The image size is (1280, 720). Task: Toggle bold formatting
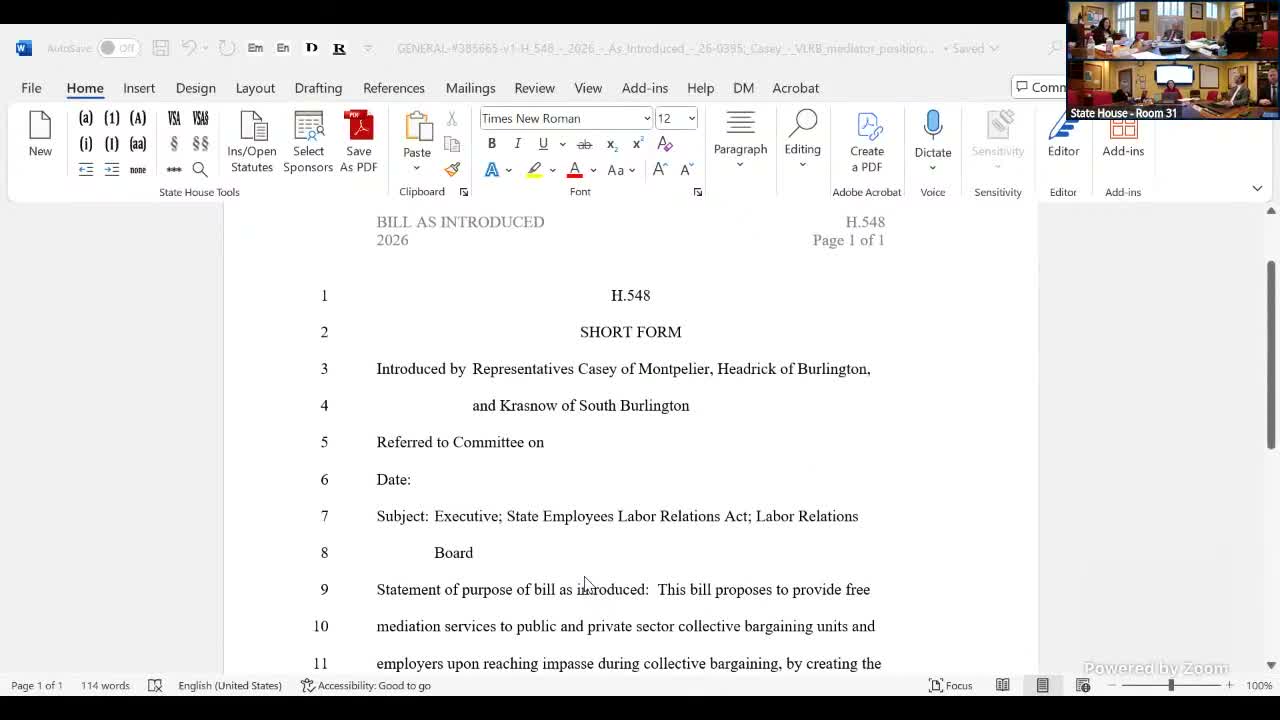(x=491, y=144)
